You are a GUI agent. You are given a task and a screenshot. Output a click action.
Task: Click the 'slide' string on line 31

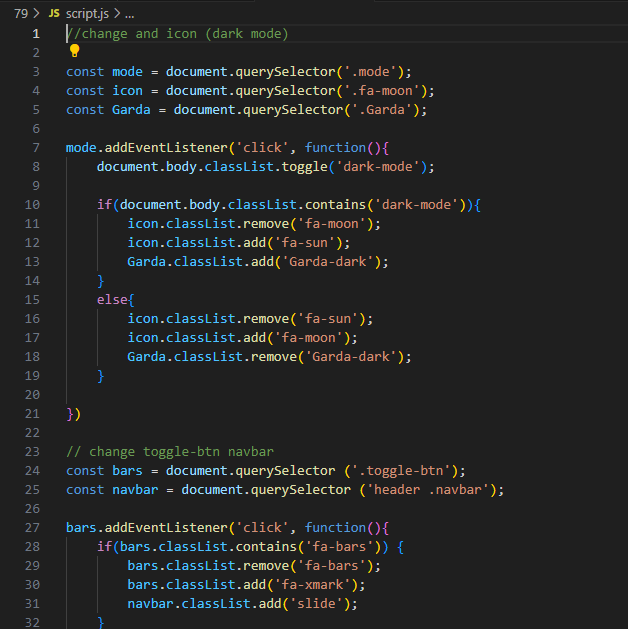pos(316,603)
